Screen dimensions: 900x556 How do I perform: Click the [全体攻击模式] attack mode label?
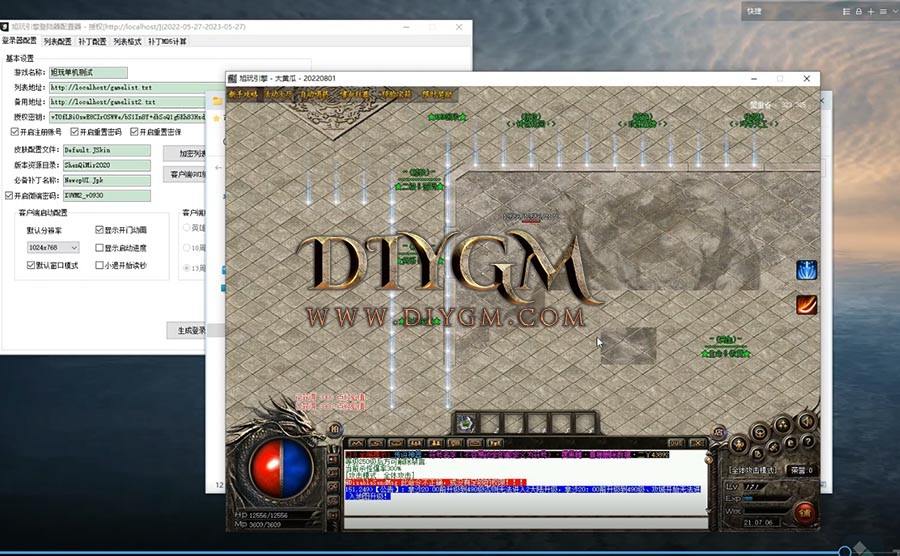tap(751, 470)
